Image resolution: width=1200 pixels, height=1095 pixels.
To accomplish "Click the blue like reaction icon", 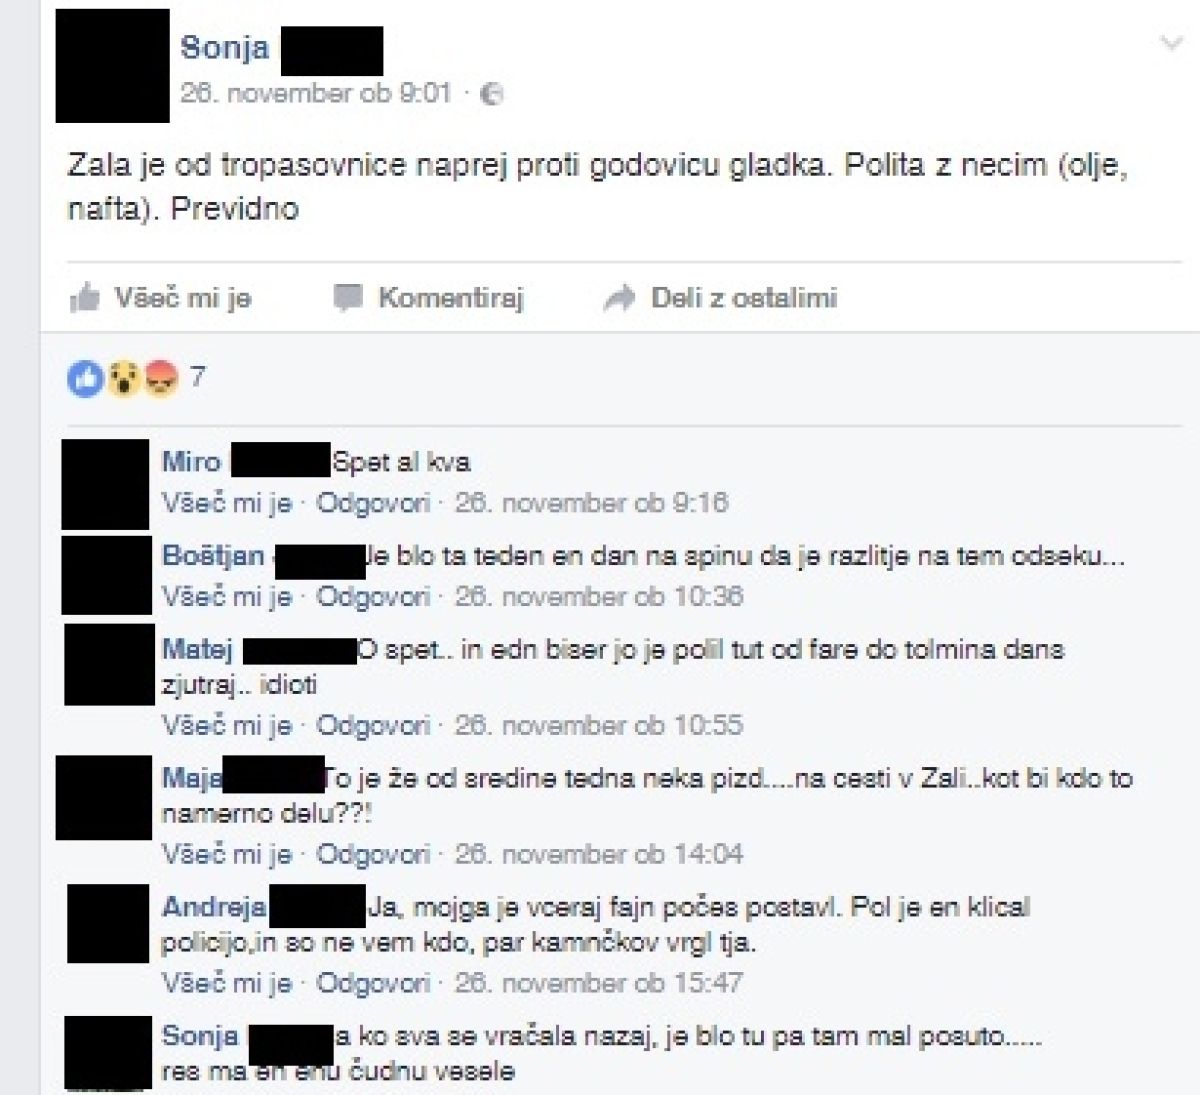I will coord(86,378).
